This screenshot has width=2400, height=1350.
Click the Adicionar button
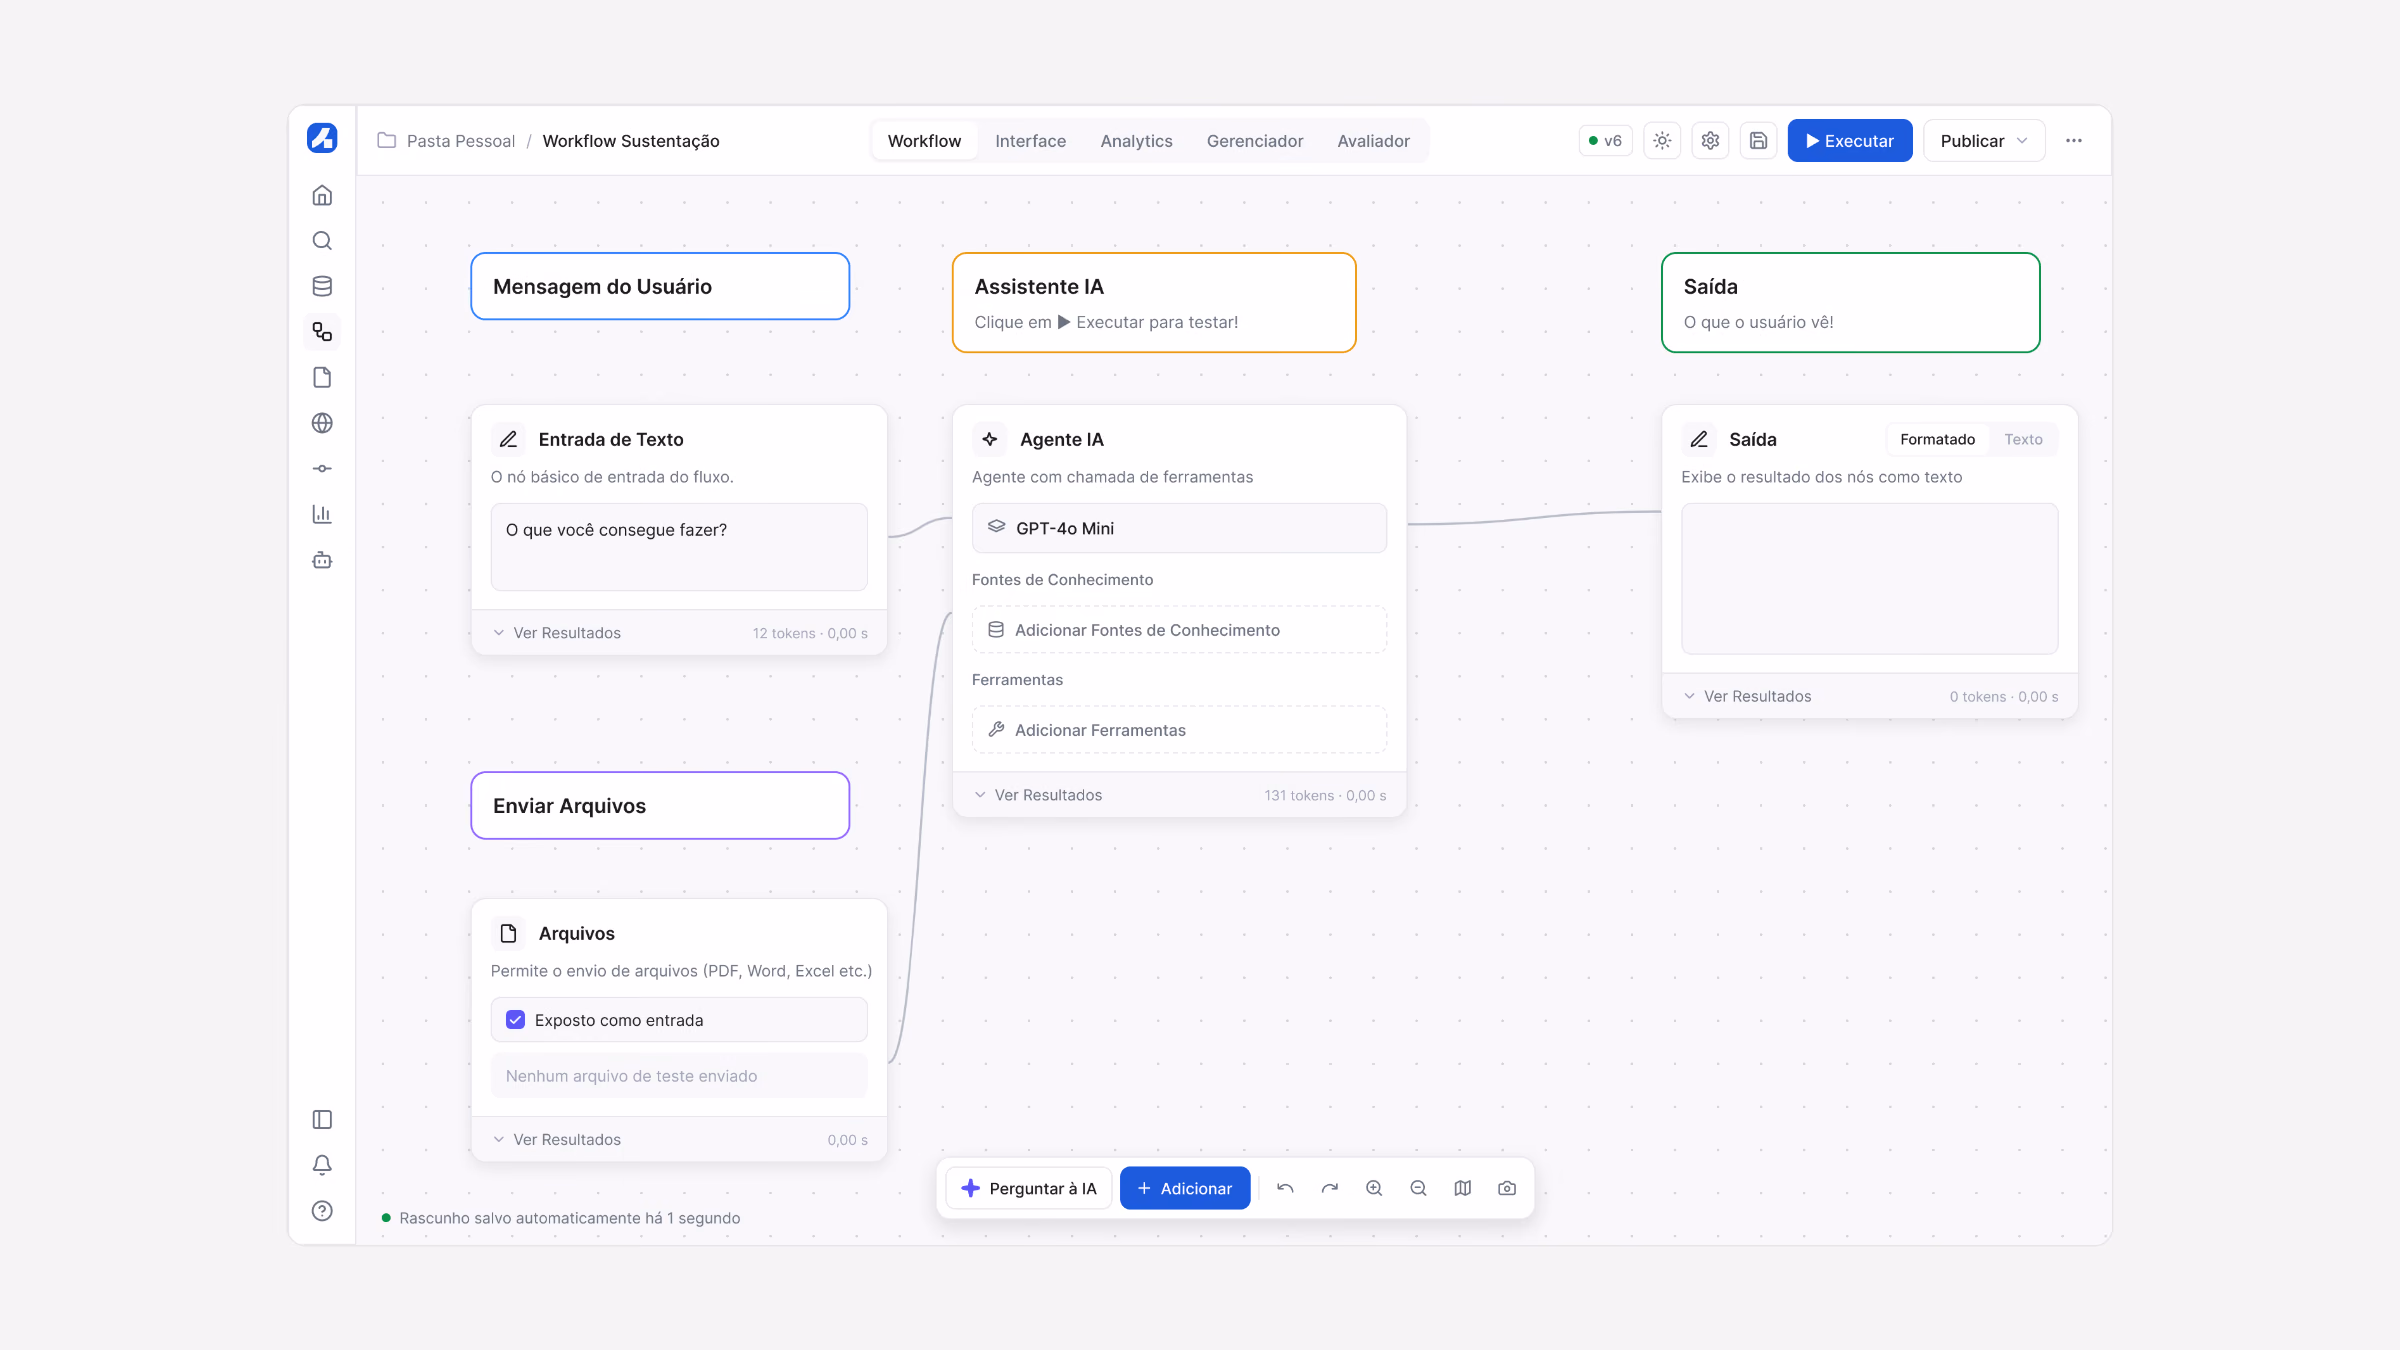coord(1185,1188)
